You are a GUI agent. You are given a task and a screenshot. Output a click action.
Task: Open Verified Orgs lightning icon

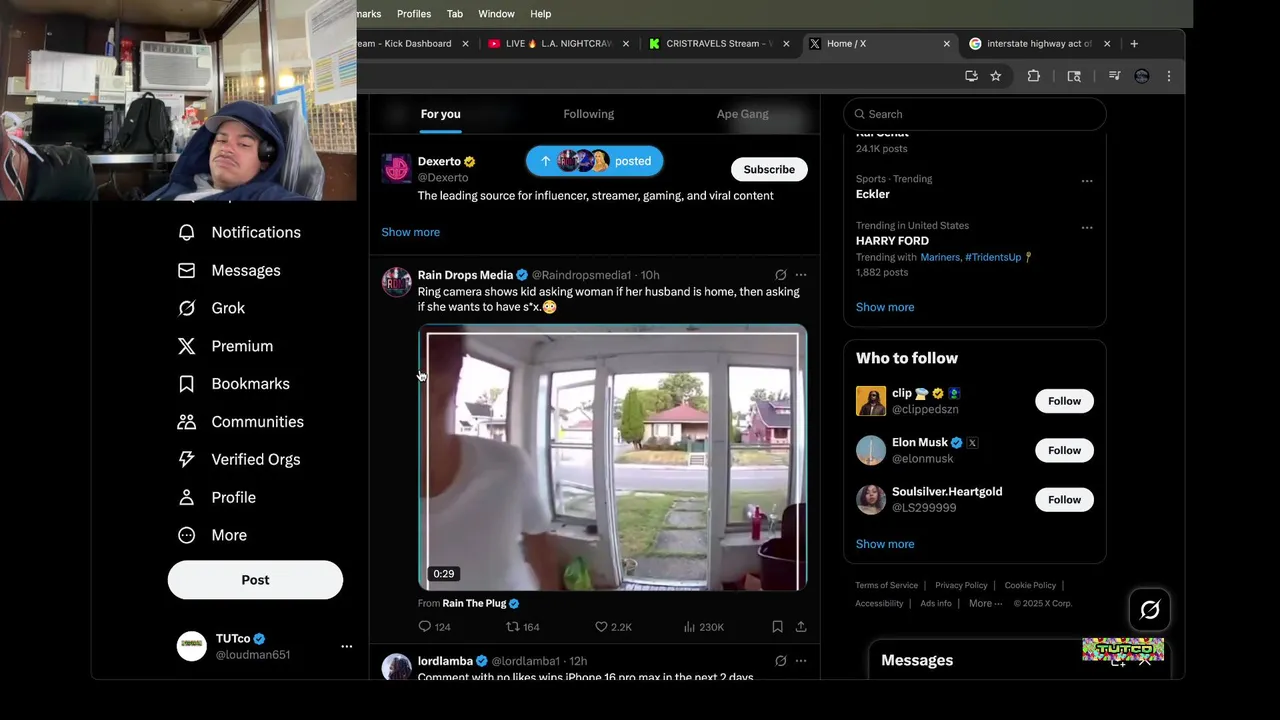[x=186, y=459]
